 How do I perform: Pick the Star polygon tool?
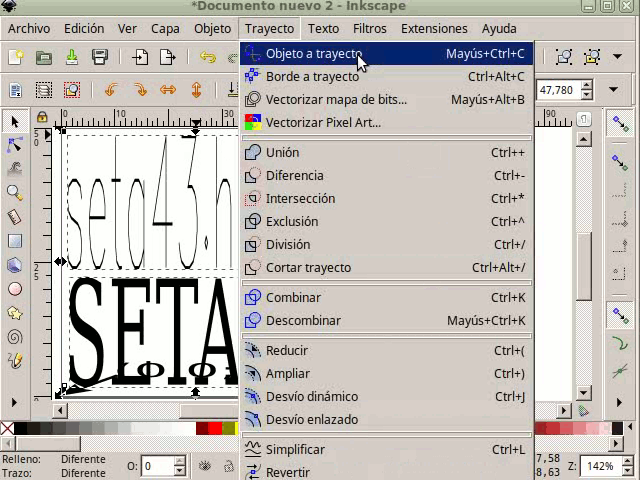15,313
